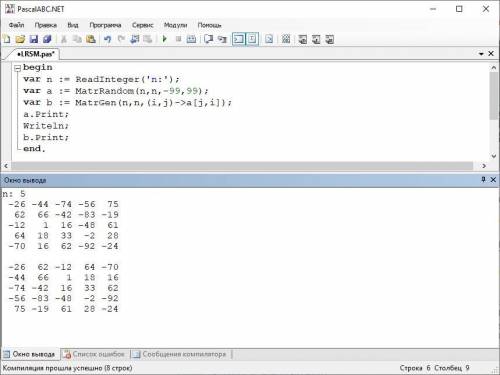Viewport: 500px width, 375px height.
Task: Switch to the Окно вывода bottom tab
Action: [x=31, y=354]
